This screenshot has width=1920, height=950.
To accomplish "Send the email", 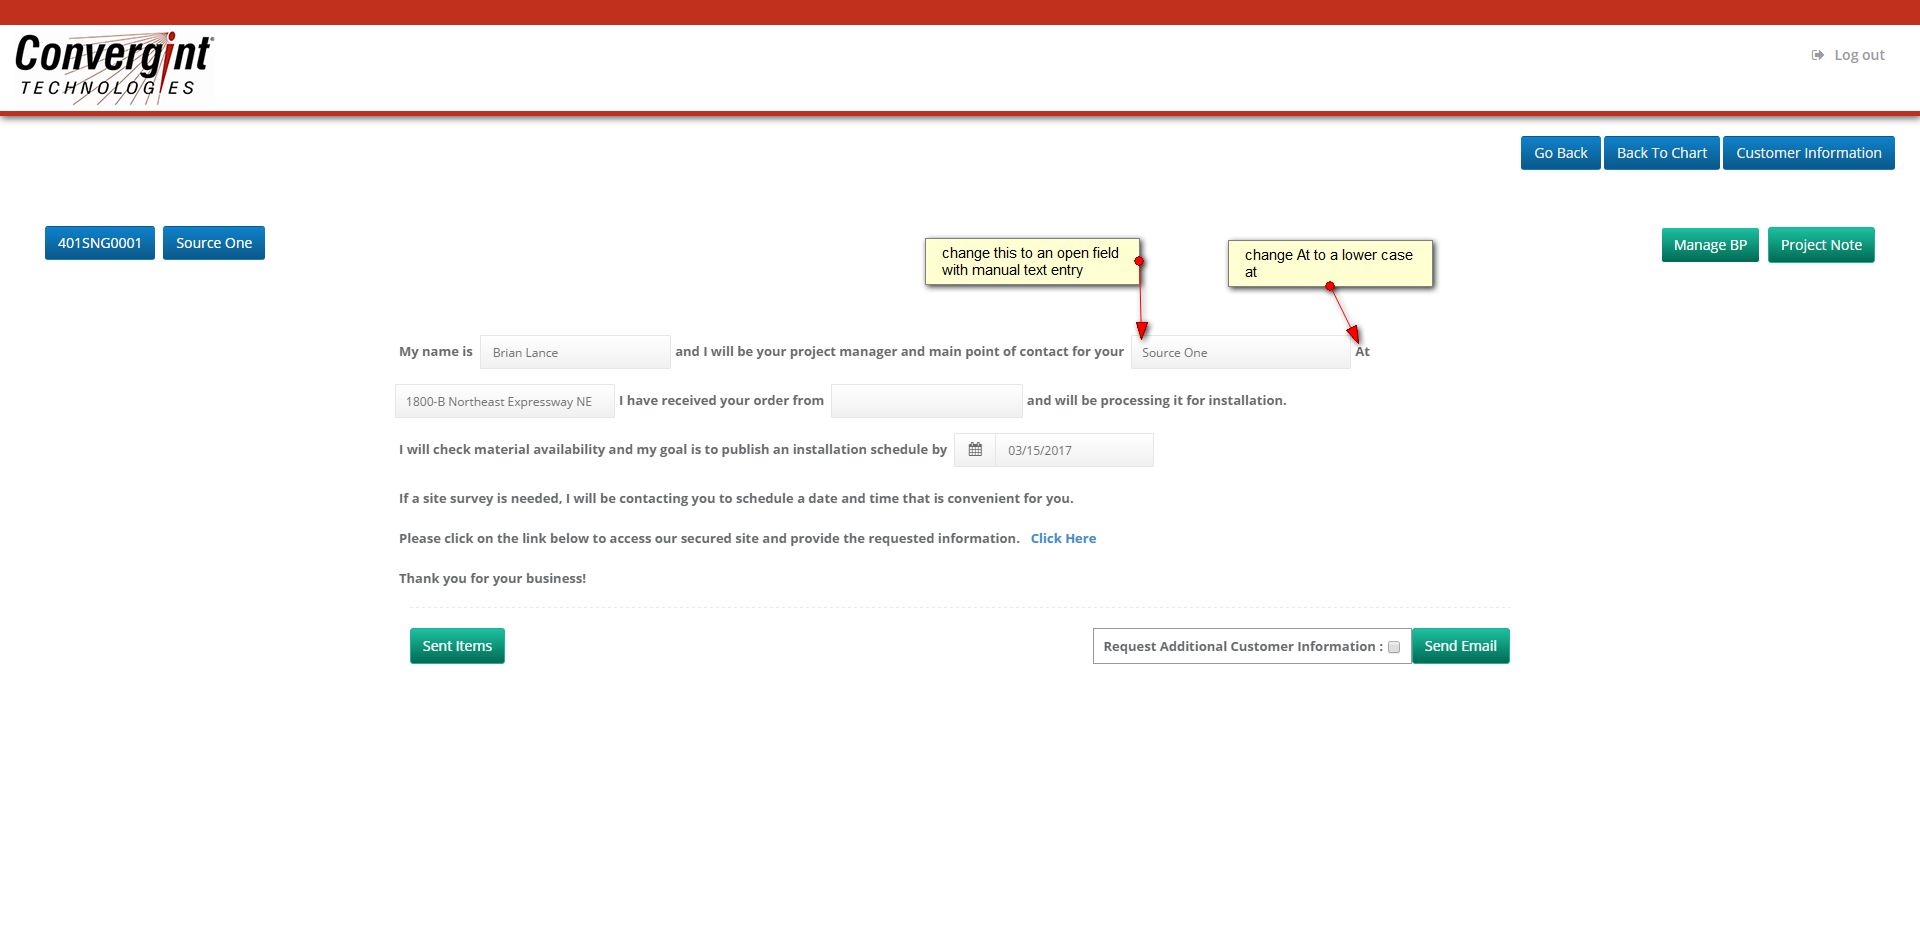I will pyautogui.click(x=1460, y=646).
